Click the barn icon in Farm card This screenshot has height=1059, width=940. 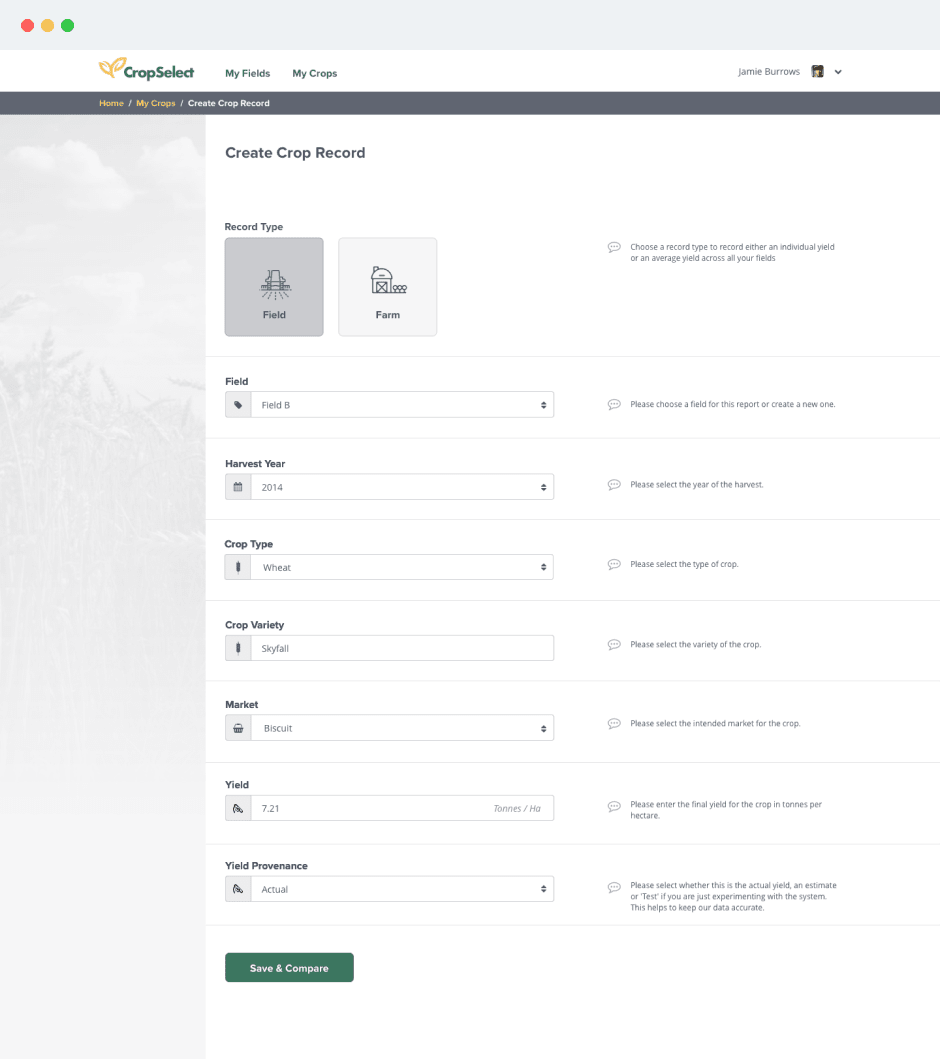click(388, 280)
